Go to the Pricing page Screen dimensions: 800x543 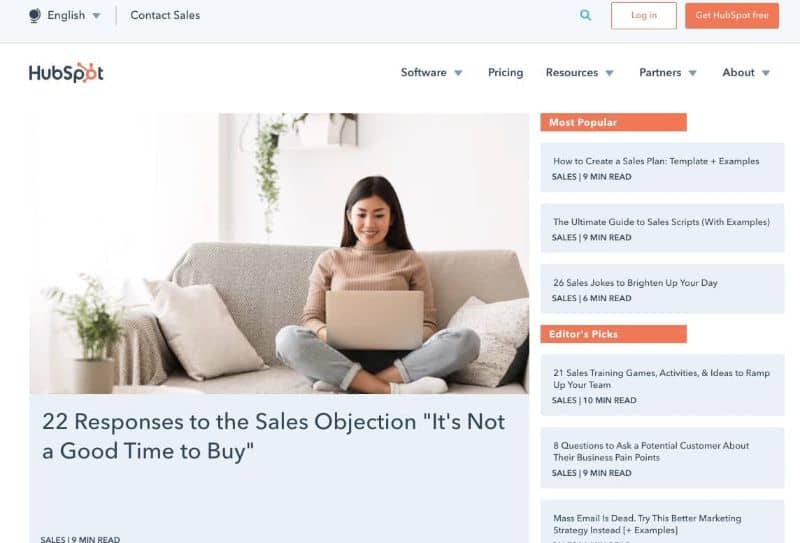point(505,72)
